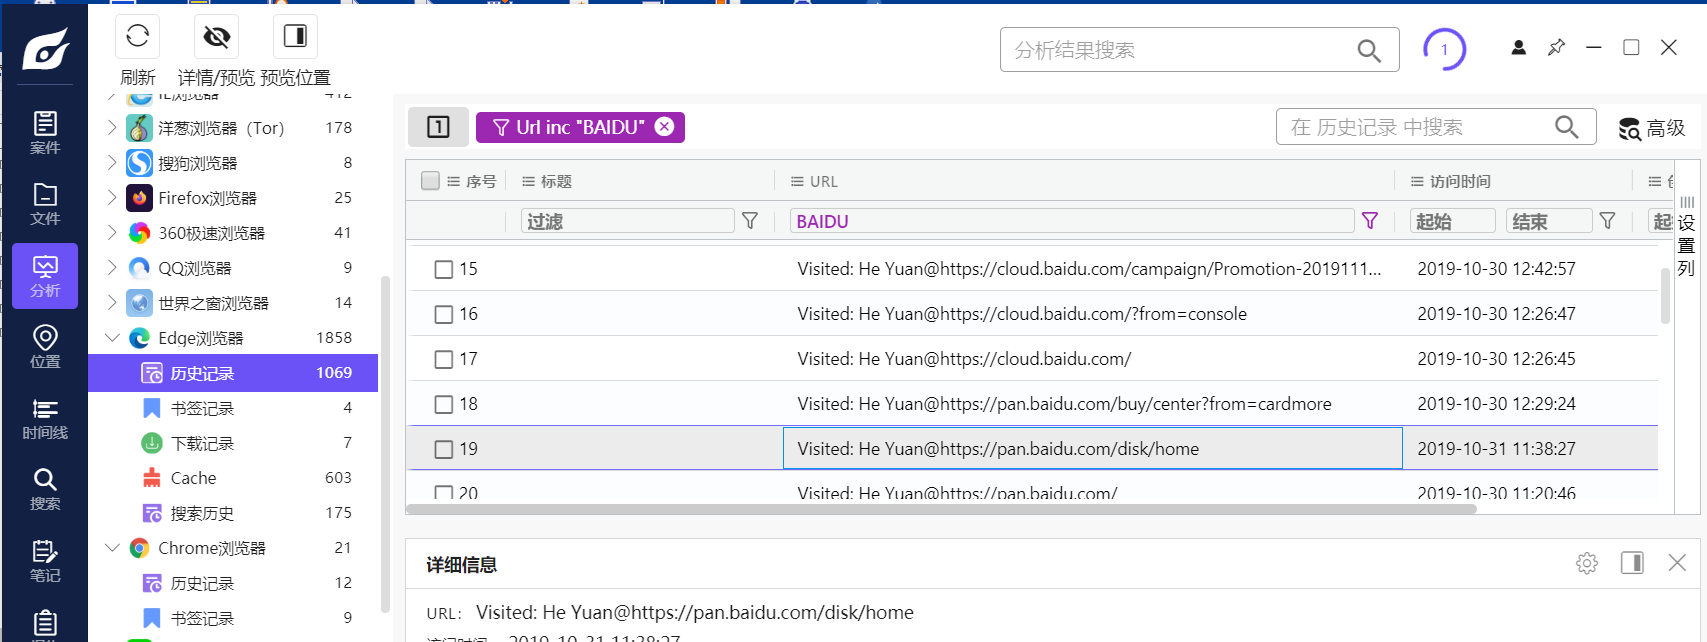Open 高级 advanced search
1707x642 pixels.
click(x=1652, y=128)
